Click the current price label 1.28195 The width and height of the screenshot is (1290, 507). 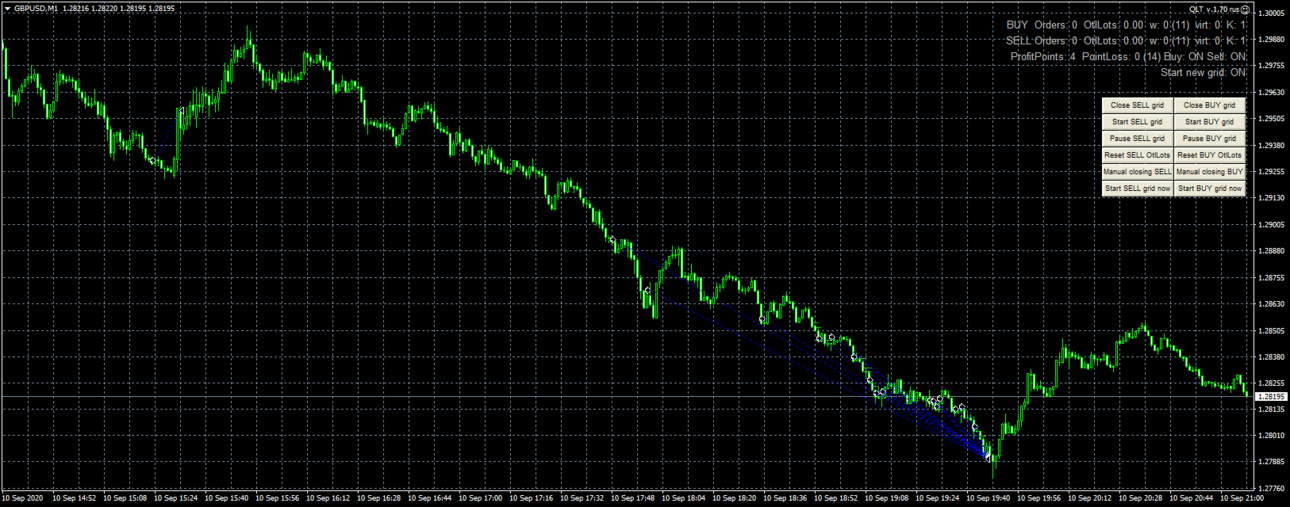(x=1270, y=397)
